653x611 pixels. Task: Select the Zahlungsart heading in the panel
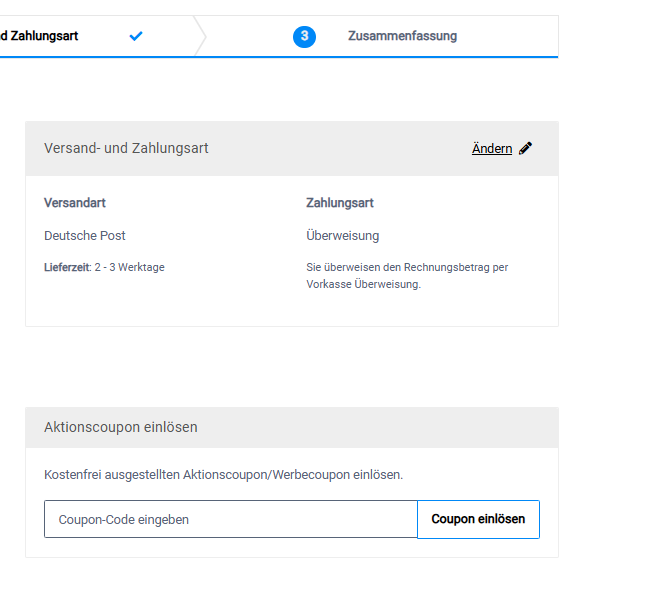340,203
